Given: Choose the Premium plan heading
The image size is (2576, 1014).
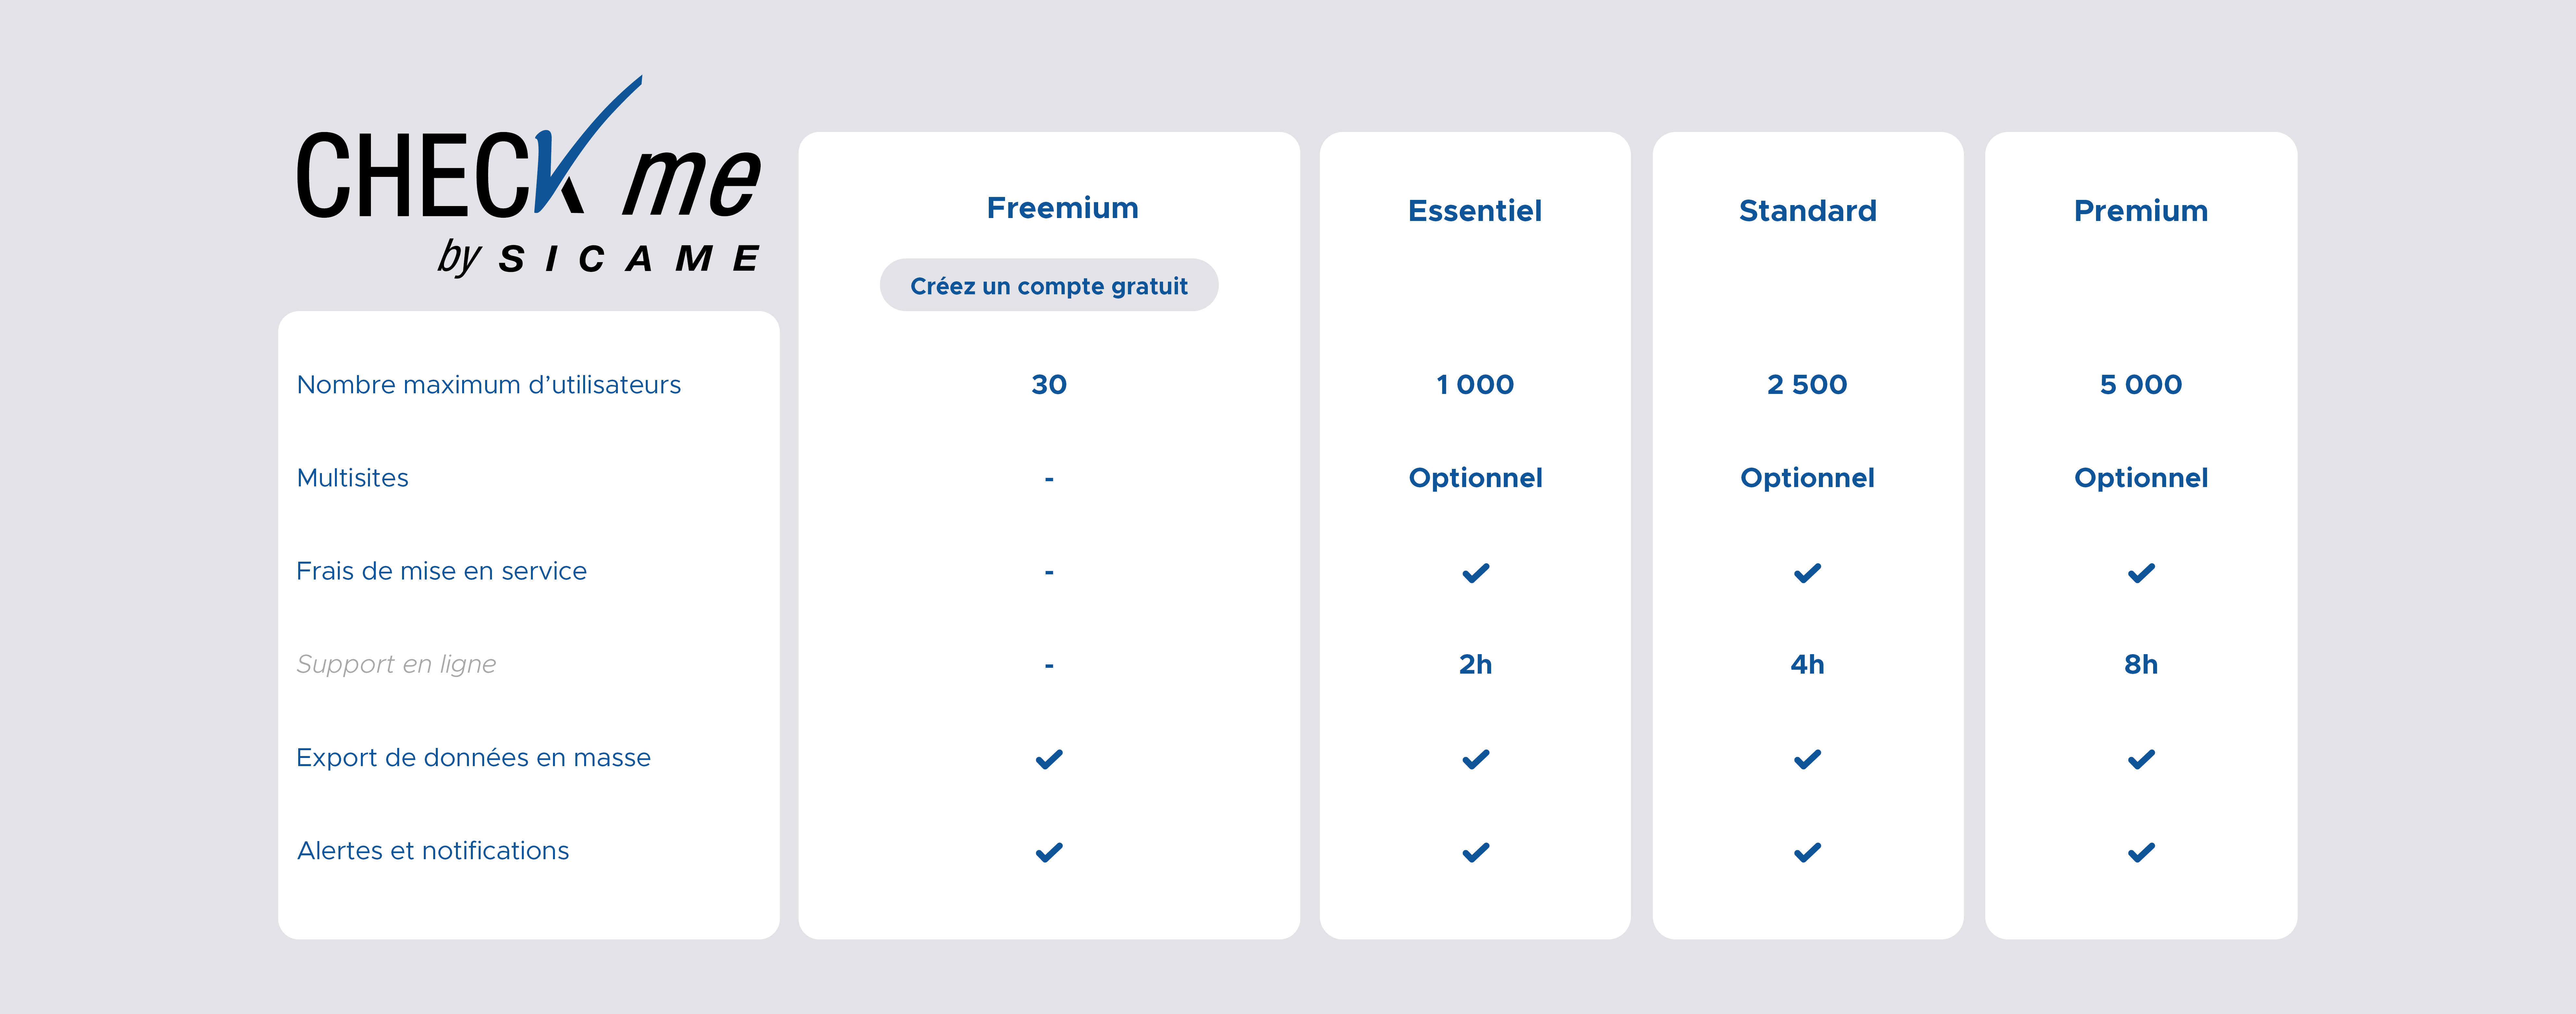Looking at the screenshot, I should (x=2141, y=211).
